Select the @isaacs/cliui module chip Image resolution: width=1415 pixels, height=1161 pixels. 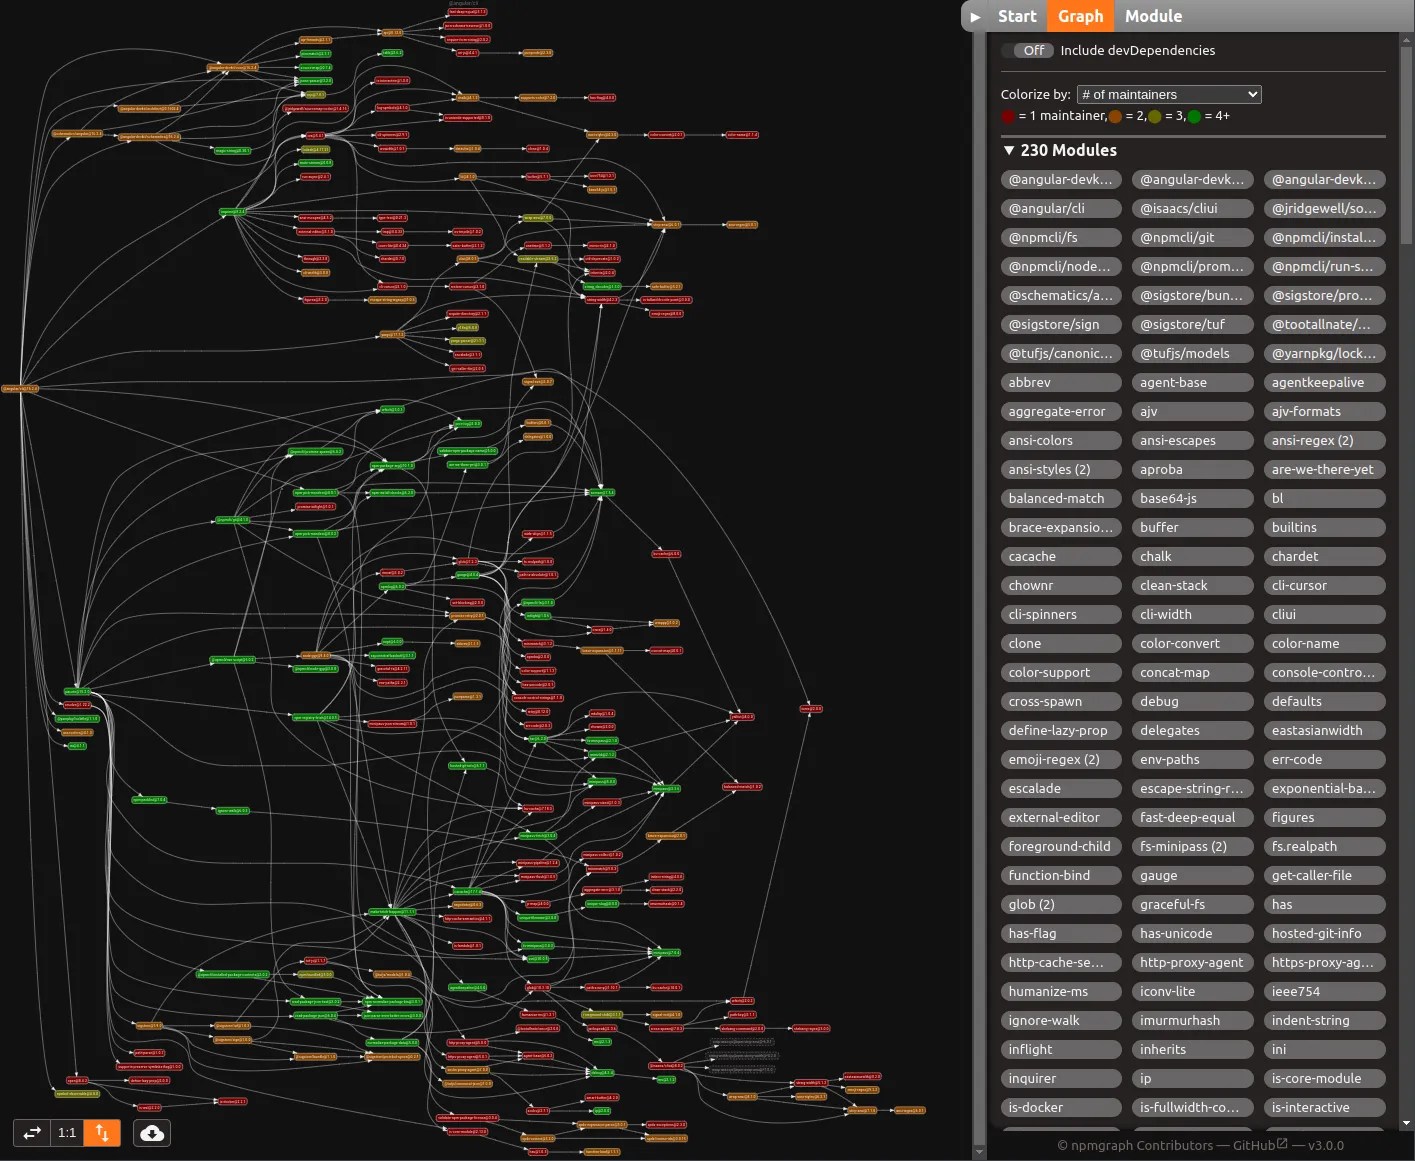point(1193,208)
